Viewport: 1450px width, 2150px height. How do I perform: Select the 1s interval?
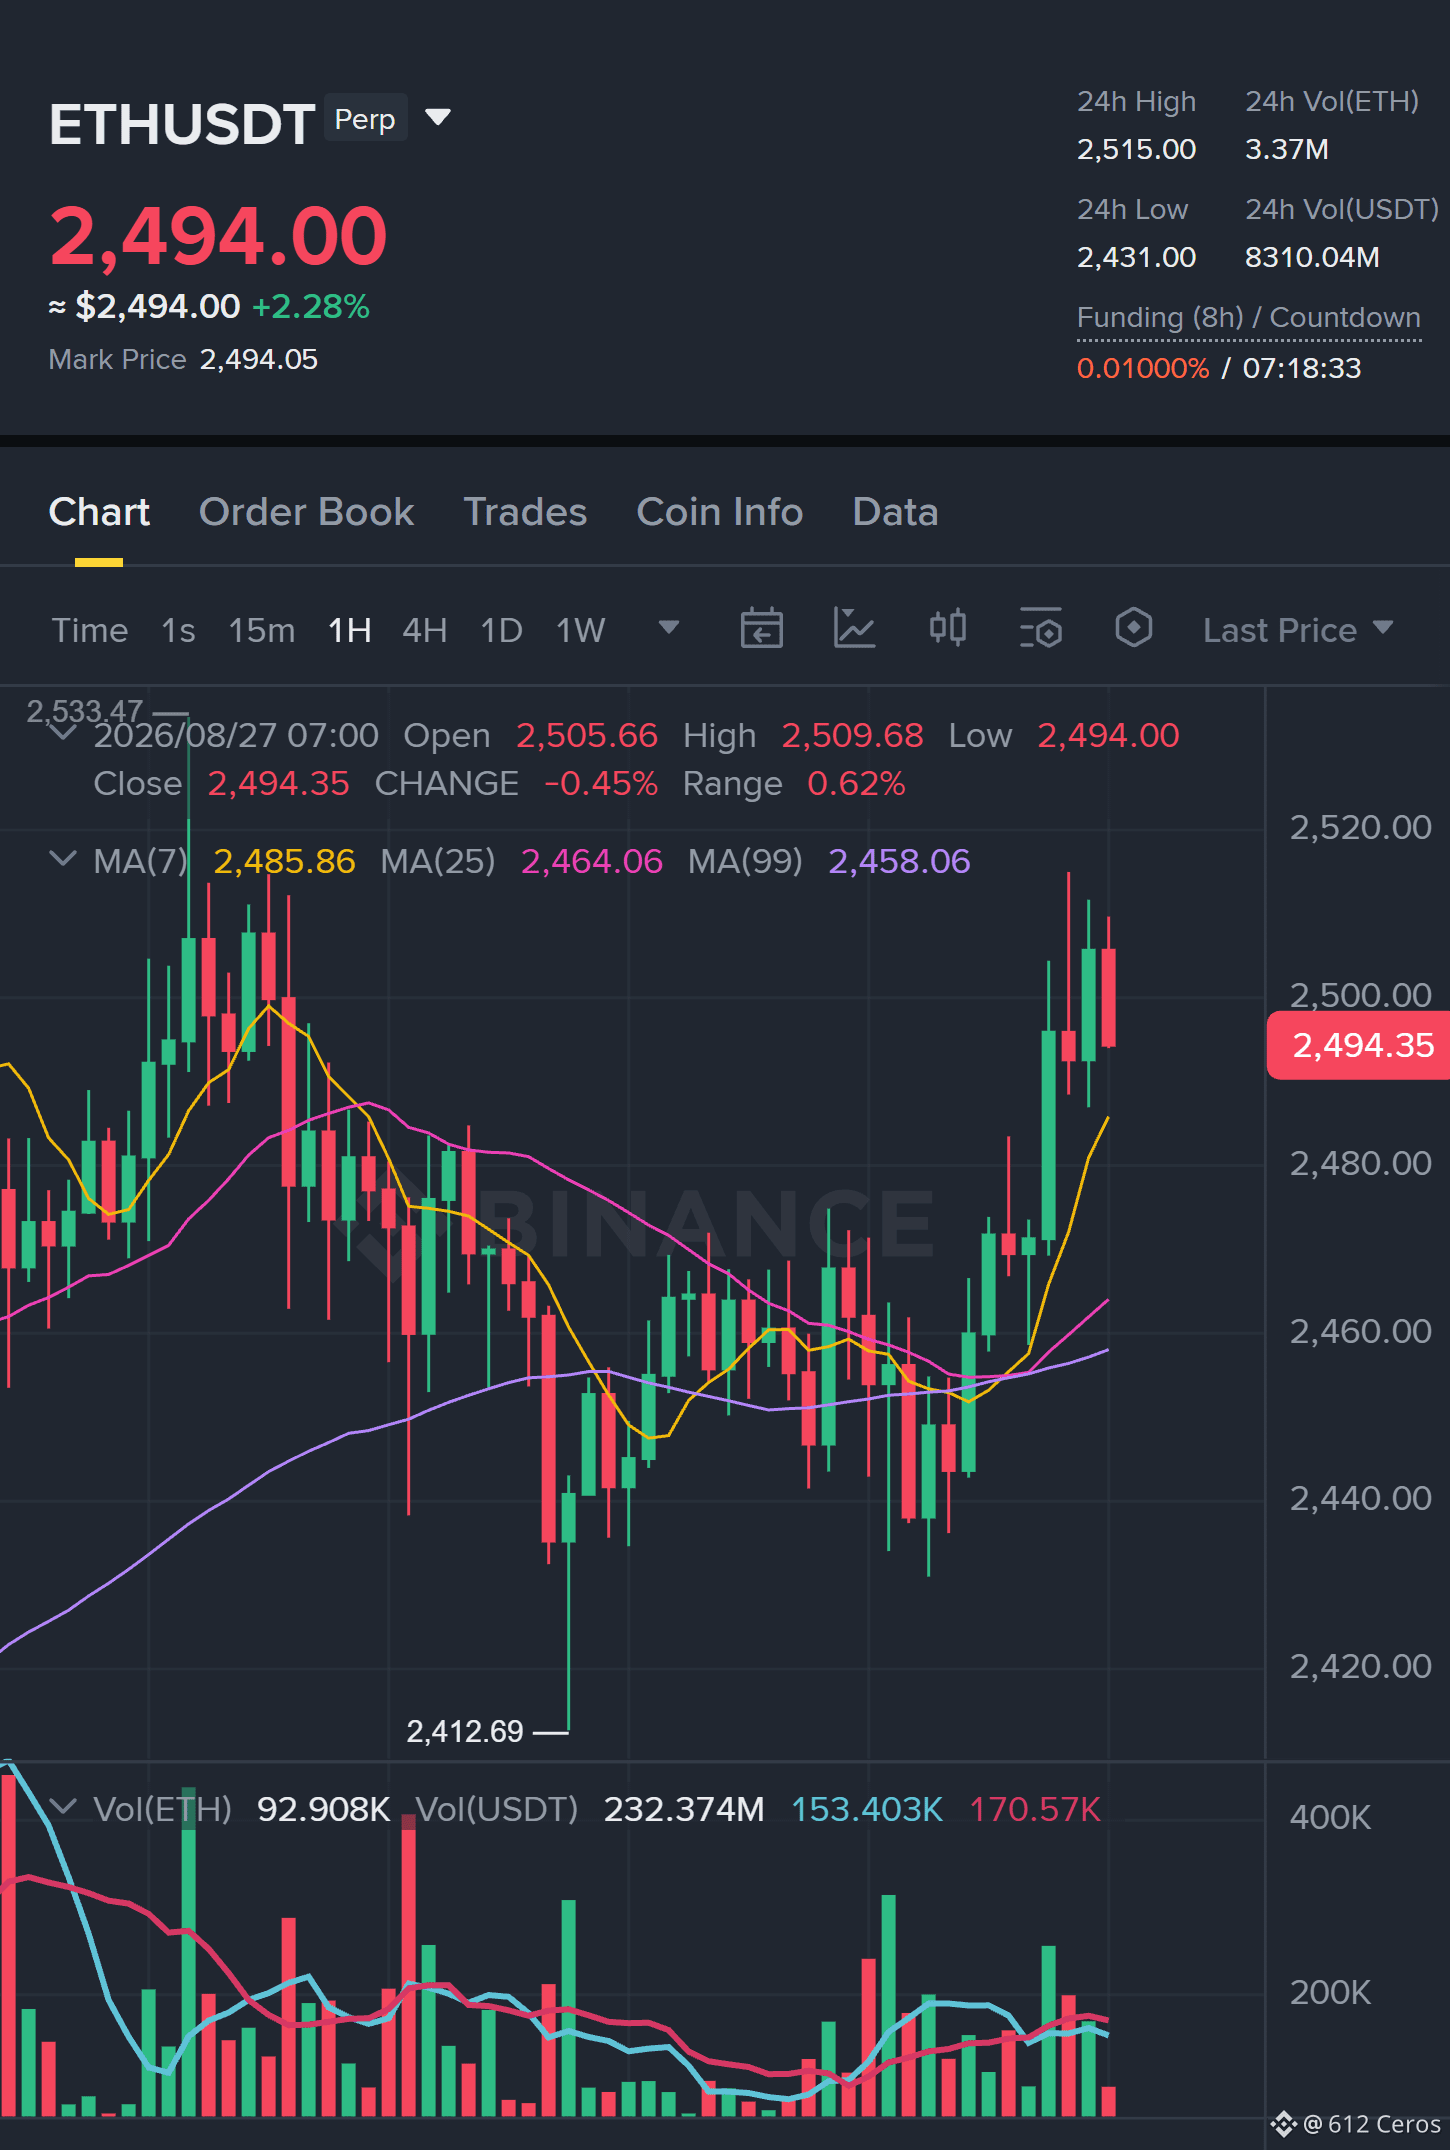point(178,630)
